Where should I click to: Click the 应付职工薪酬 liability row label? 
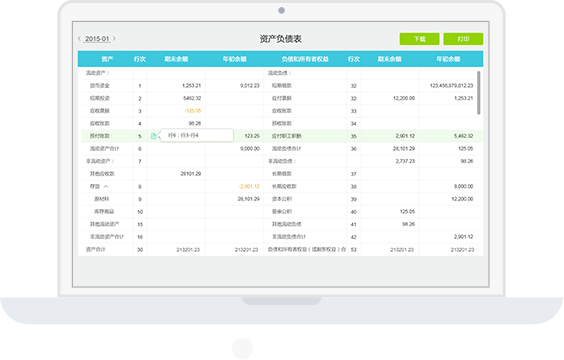tap(287, 136)
